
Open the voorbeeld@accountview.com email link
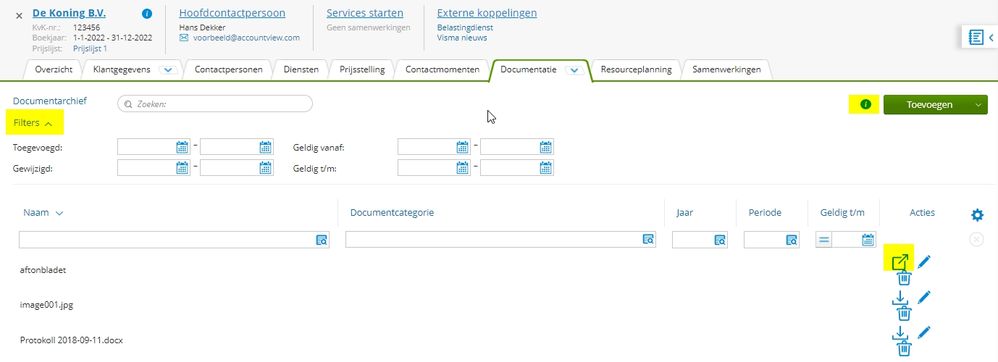pos(246,38)
